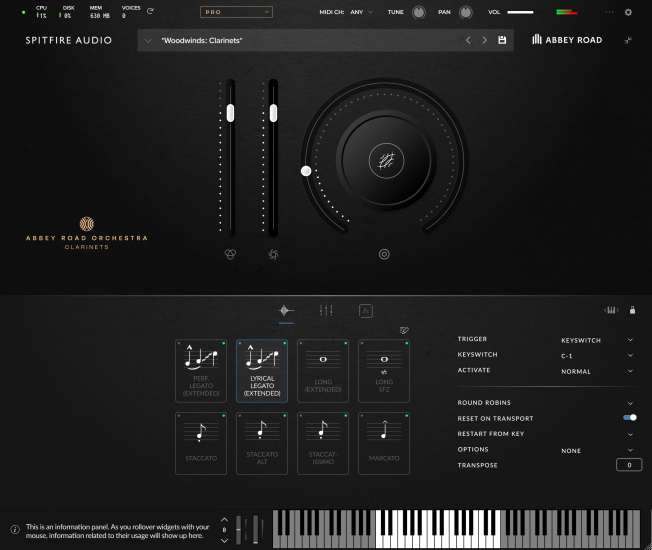The height and width of the screenshot is (550, 652).
Task: Click the dynamics icon below the second slider
Action: point(273,254)
